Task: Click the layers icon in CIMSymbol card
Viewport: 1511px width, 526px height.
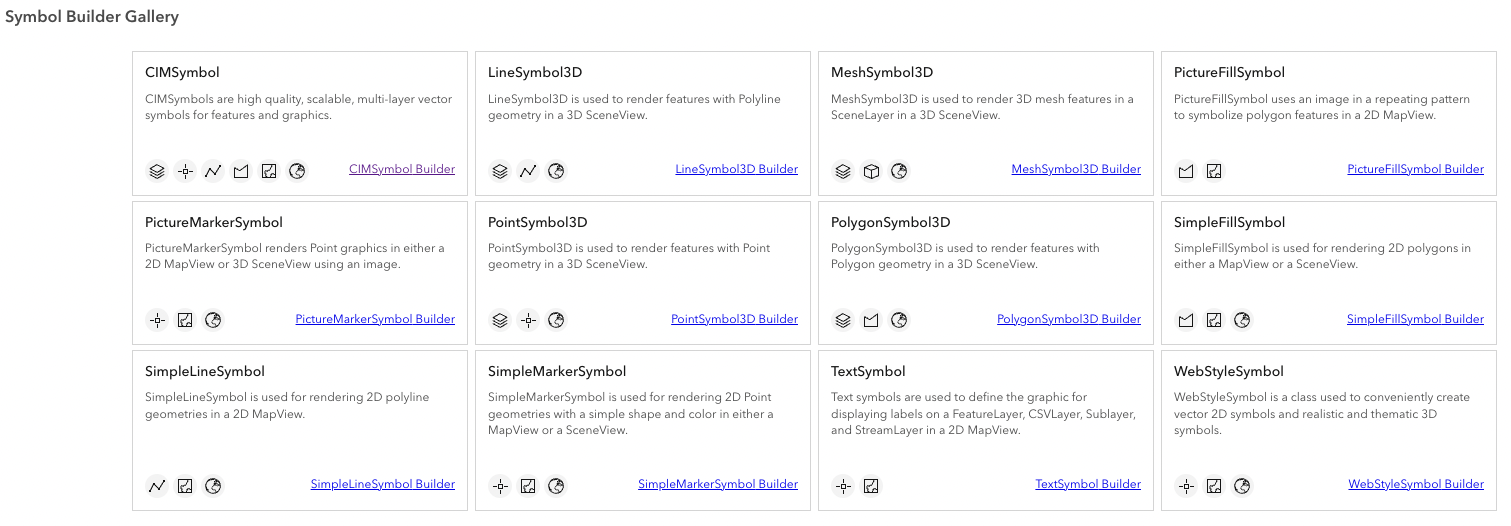Action: point(157,171)
